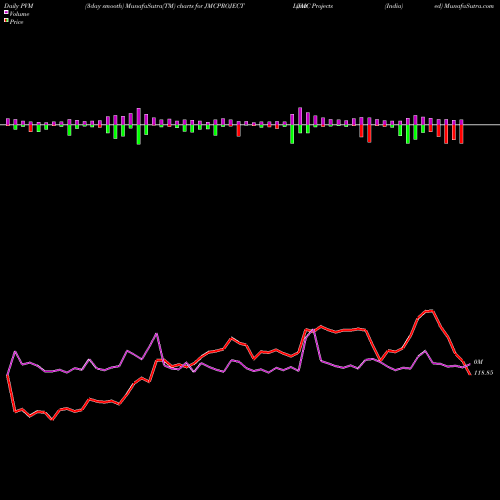Select the 'Volume' legend label
The image size is (500, 500).
point(19,14)
